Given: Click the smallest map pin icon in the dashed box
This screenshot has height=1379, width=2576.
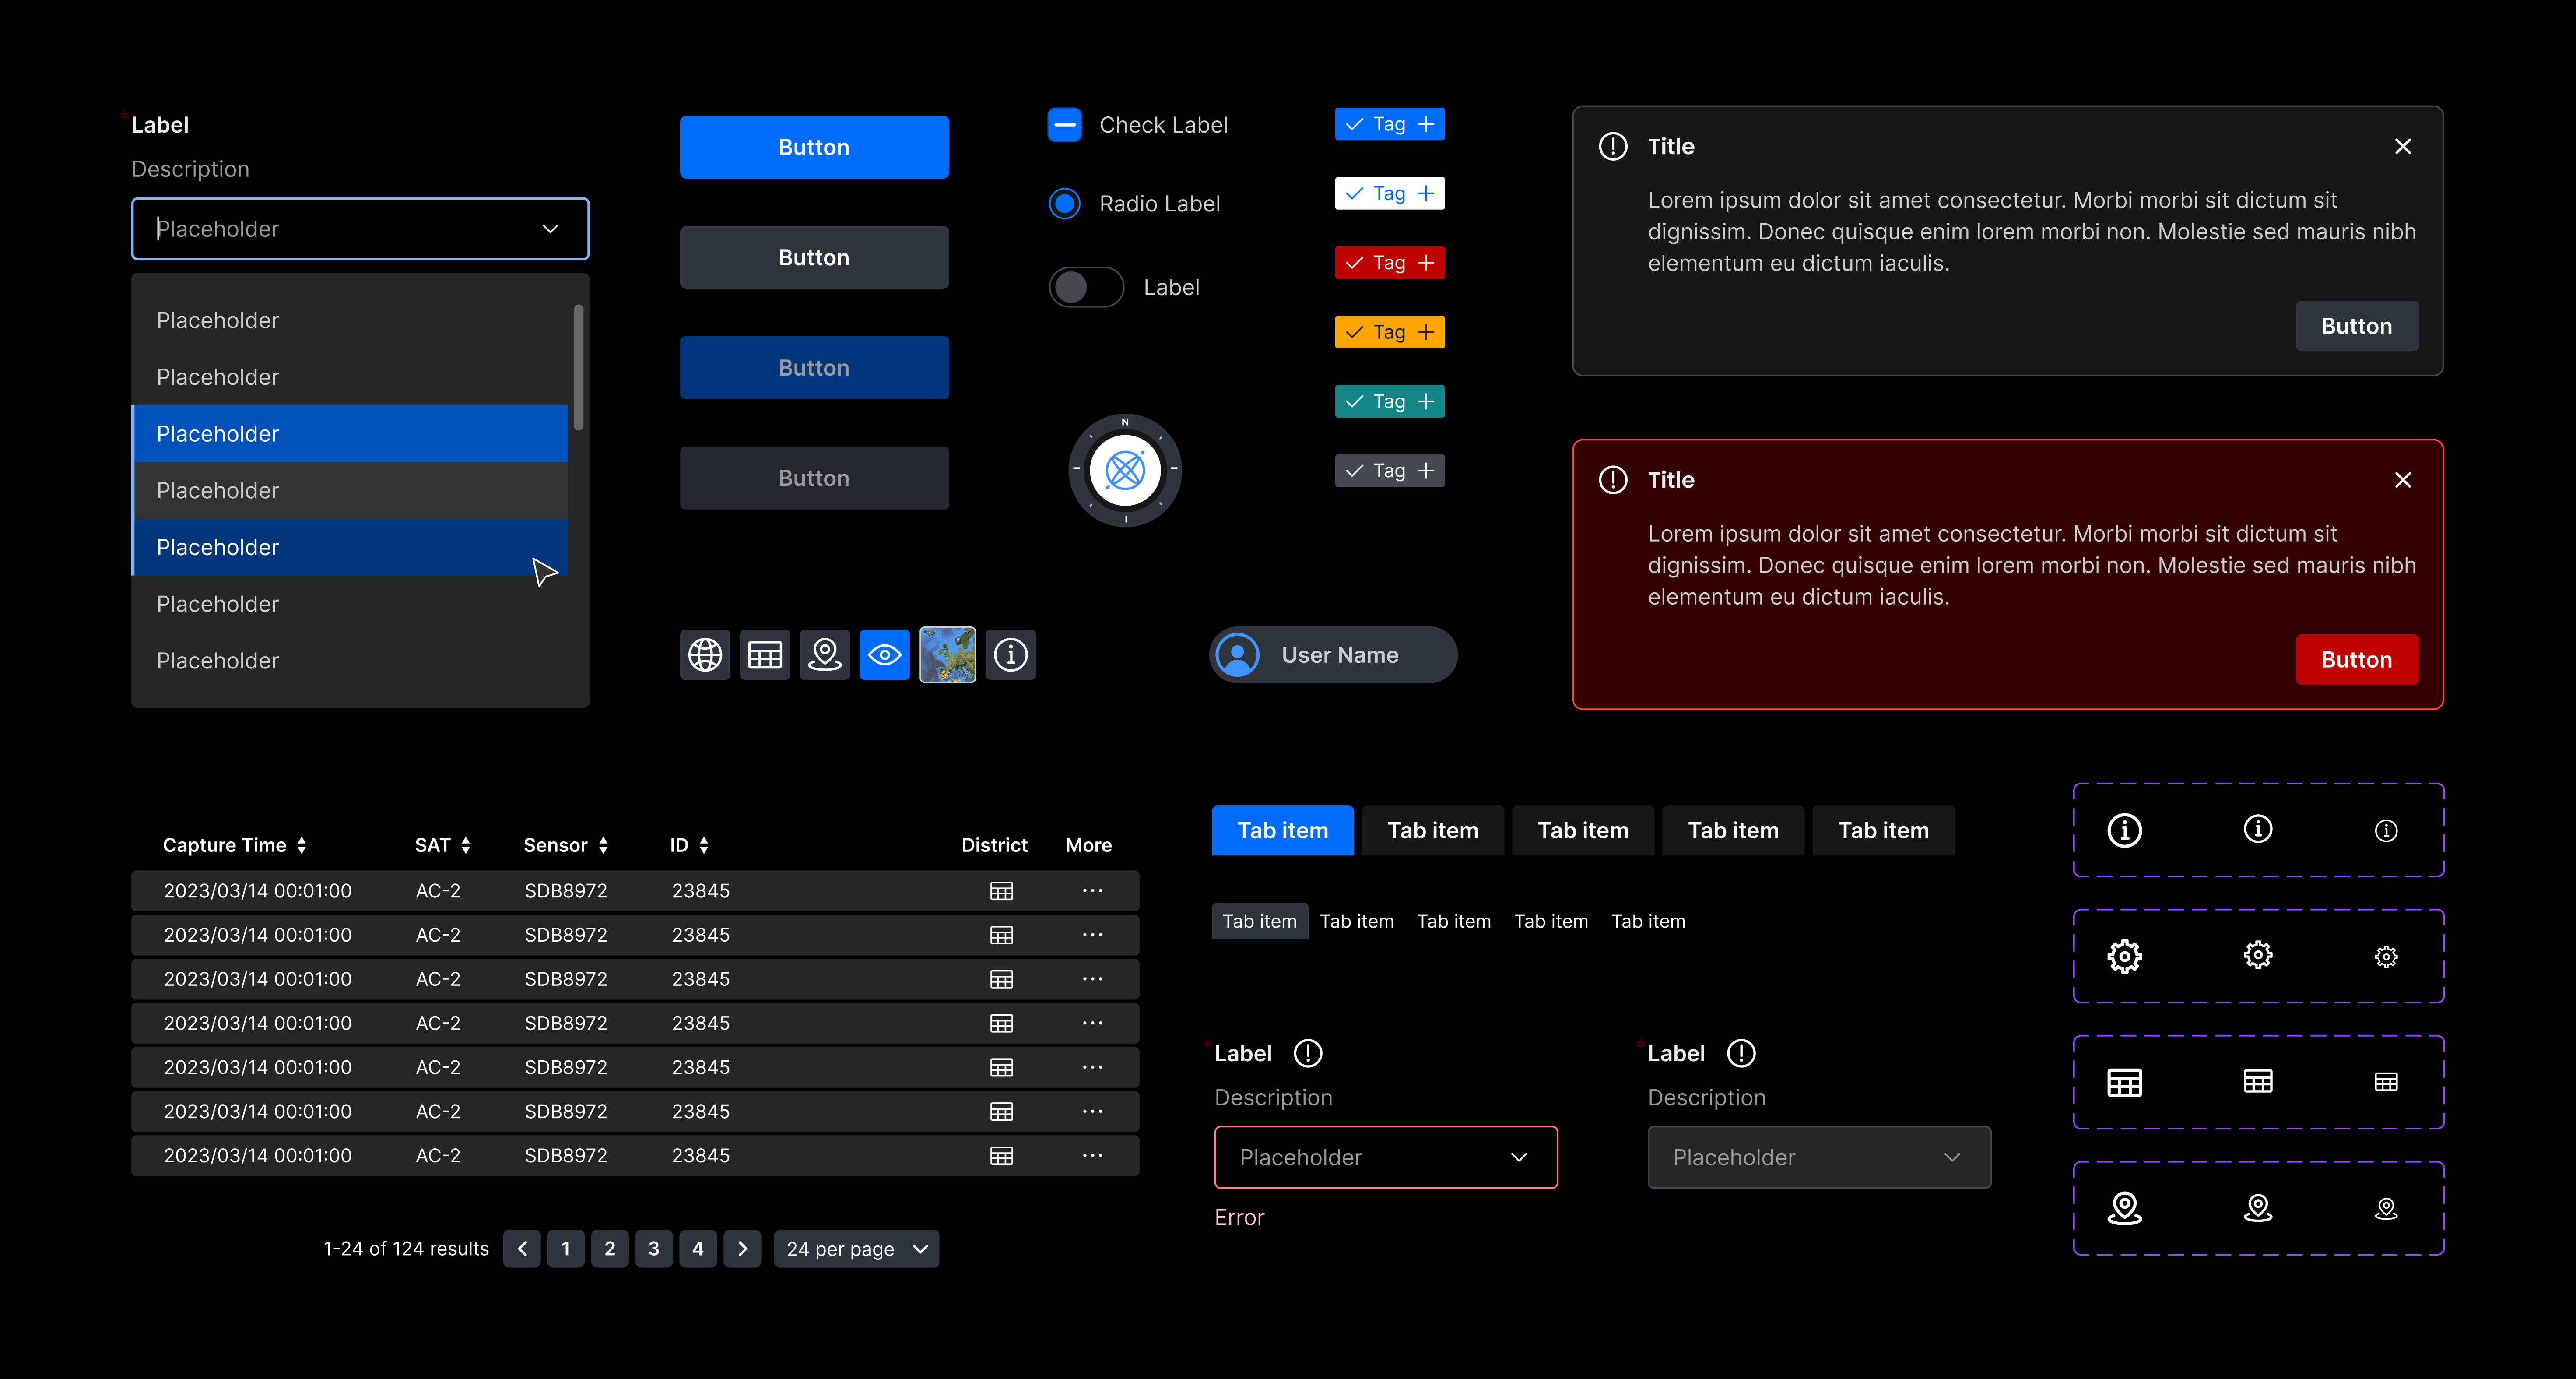Looking at the screenshot, I should [2386, 1209].
